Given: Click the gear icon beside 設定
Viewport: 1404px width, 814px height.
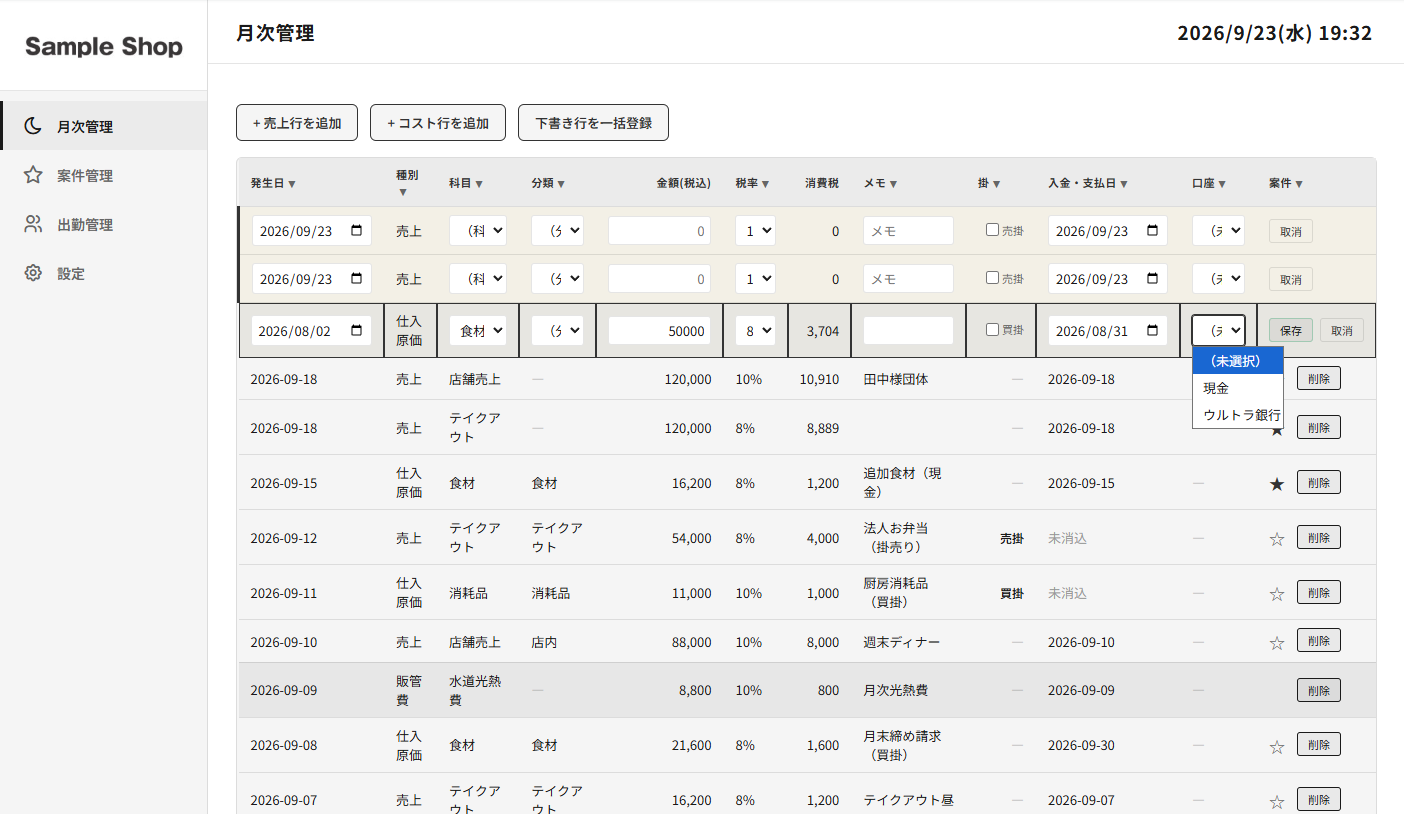Looking at the screenshot, I should point(33,273).
